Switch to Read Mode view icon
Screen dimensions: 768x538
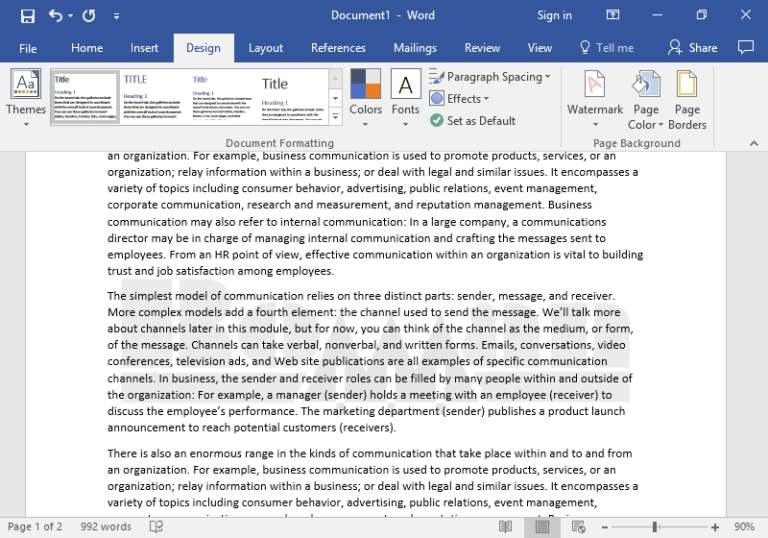pos(505,527)
